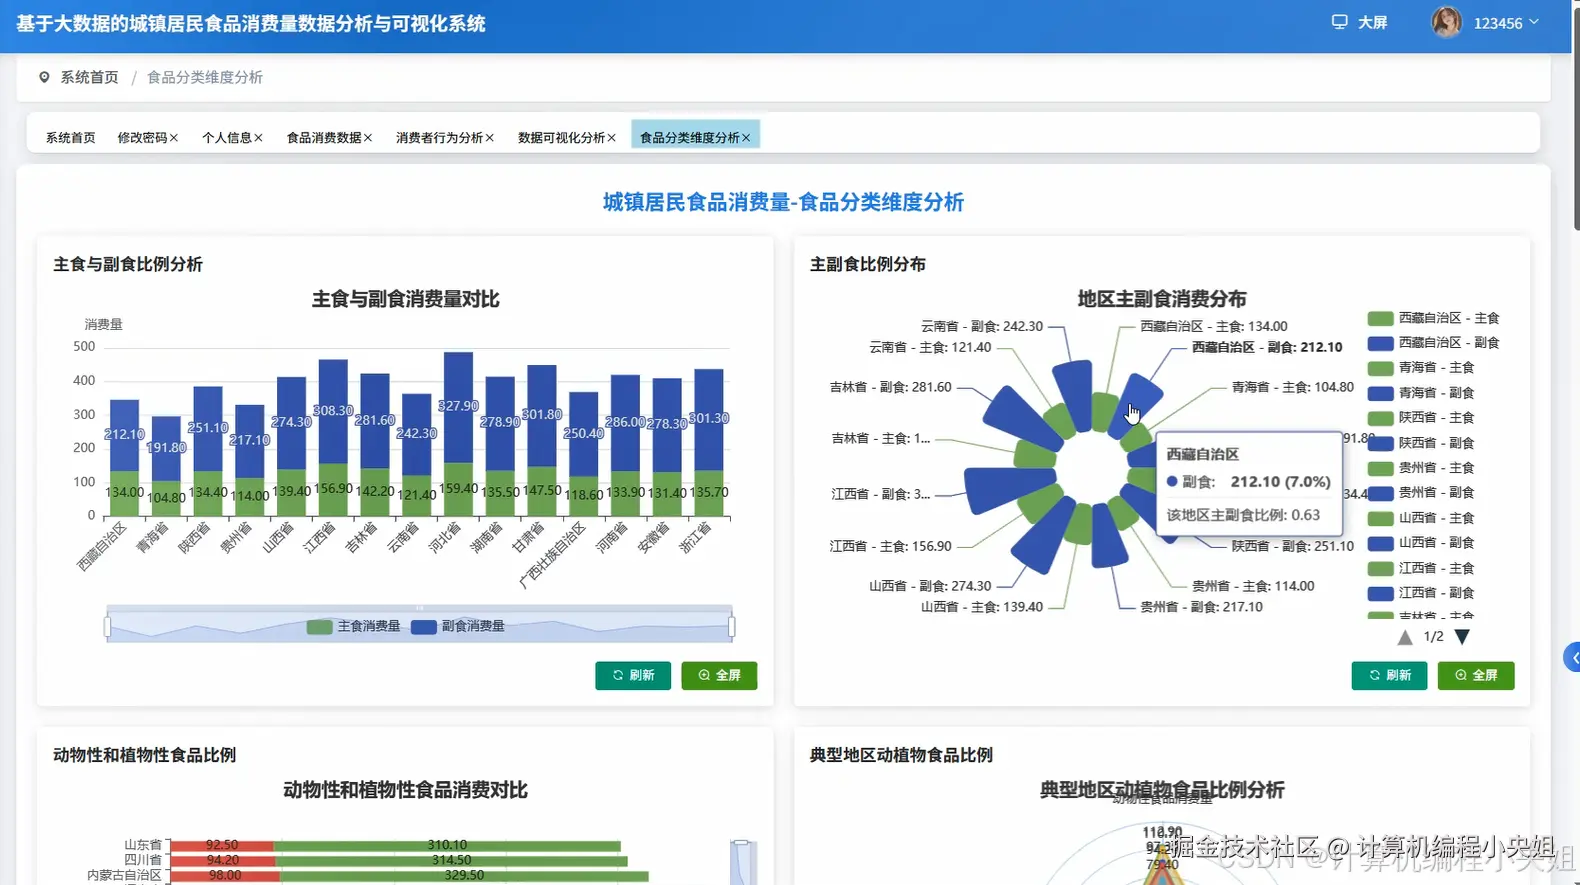Click the left handle of the zoom slider

[x=107, y=627]
